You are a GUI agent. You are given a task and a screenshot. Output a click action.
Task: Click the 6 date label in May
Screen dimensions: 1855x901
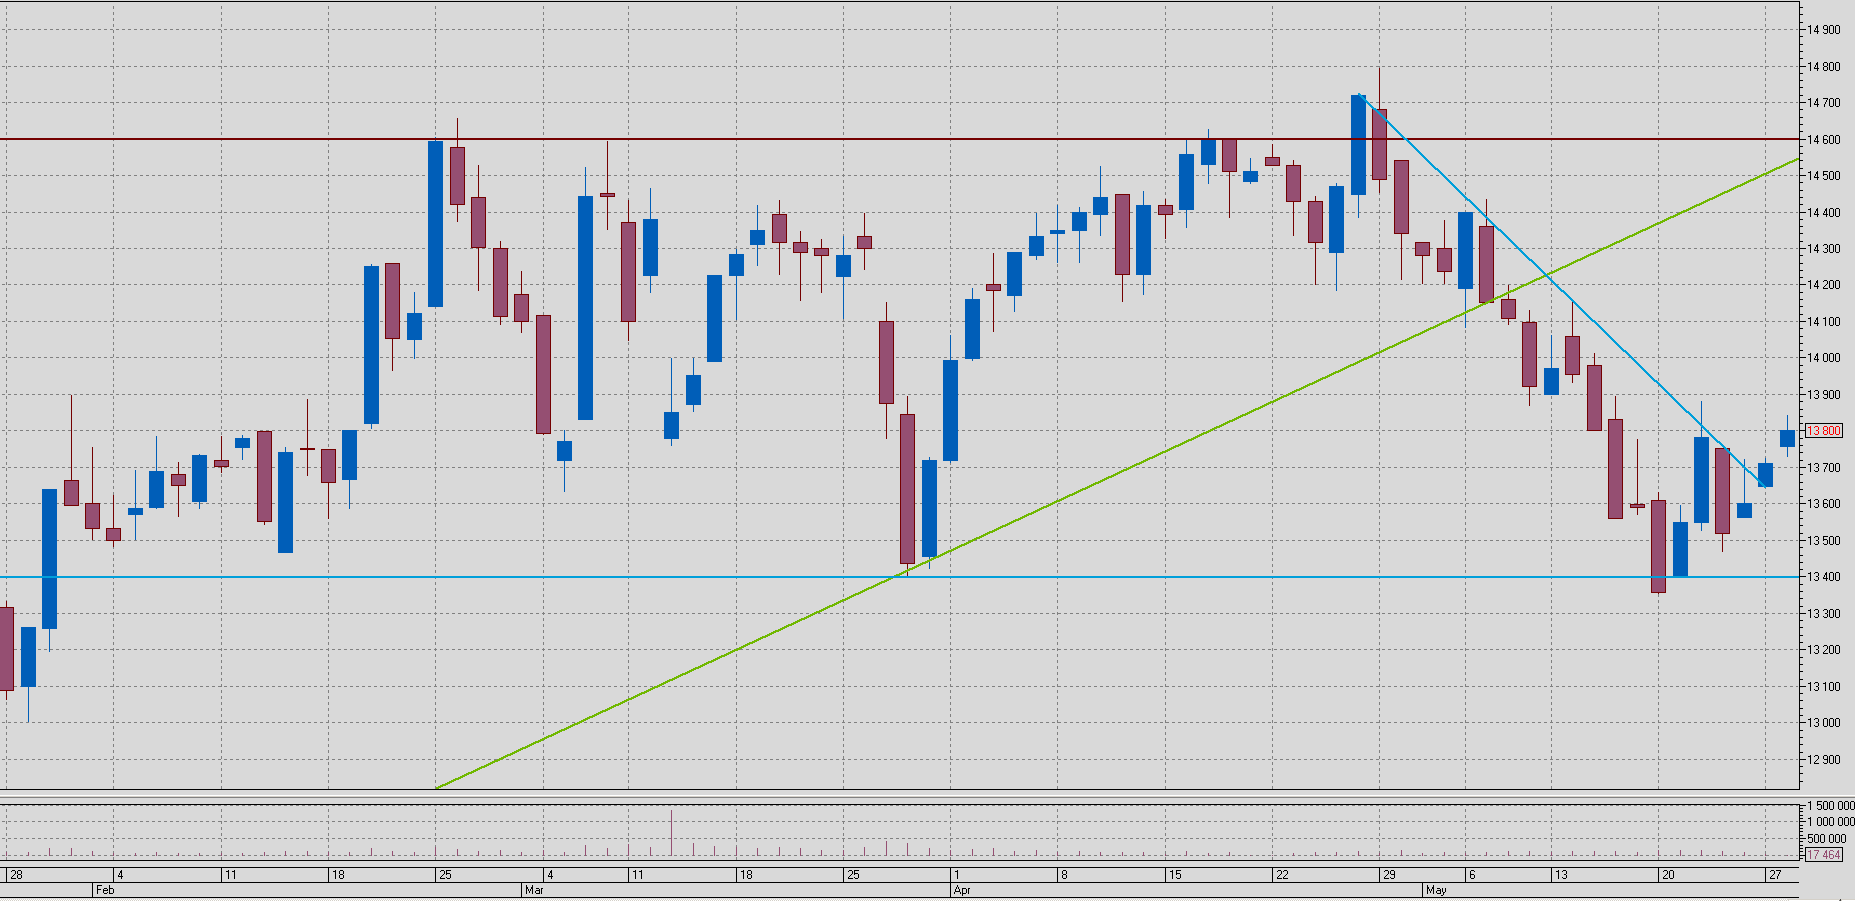(1472, 875)
